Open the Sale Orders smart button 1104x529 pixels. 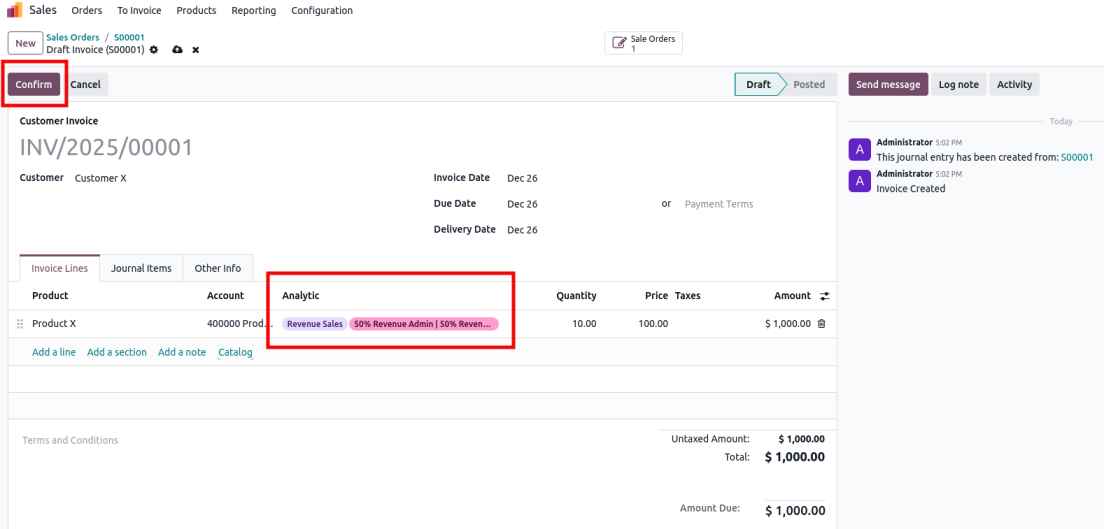pyautogui.click(x=644, y=43)
